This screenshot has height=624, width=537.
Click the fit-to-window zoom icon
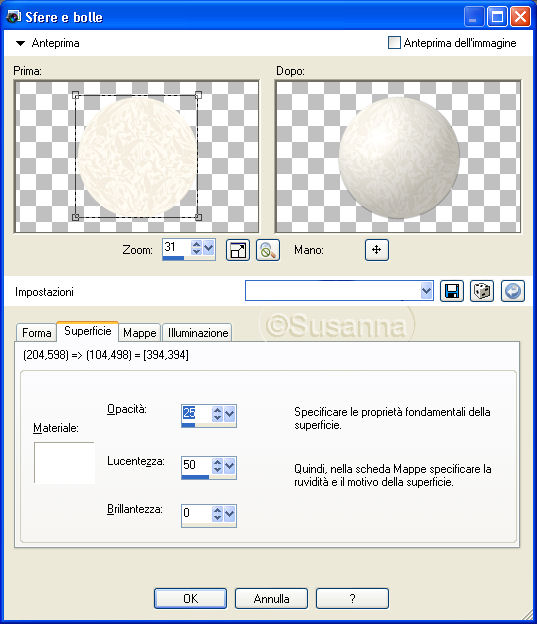coord(238,250)
